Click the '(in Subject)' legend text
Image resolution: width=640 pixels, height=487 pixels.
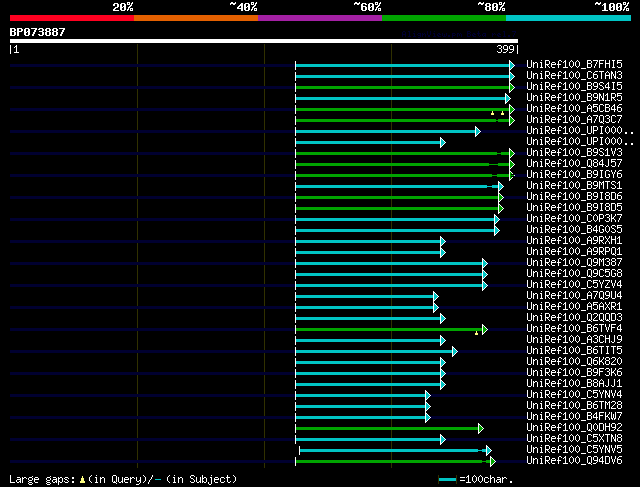[201, 479]
